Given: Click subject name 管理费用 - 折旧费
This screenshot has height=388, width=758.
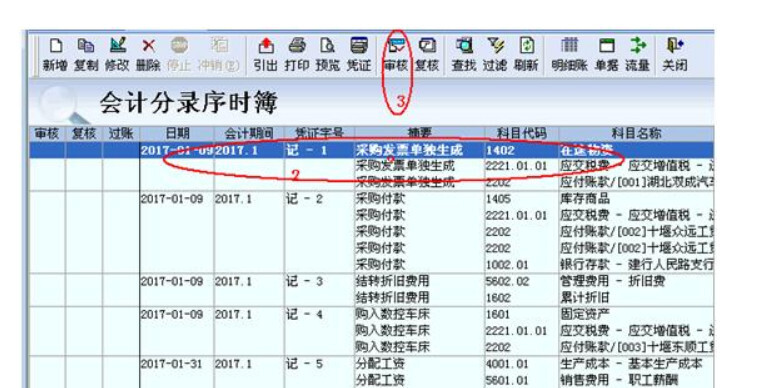Looking at the screenshot, I should click(x=612, y=281).
